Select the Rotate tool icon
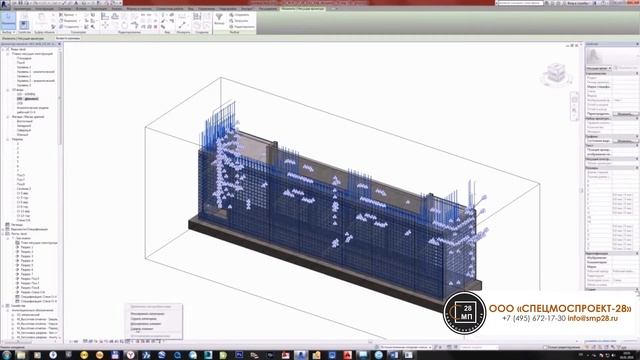Viewport: 640px width, 360px height. point(124,26)
